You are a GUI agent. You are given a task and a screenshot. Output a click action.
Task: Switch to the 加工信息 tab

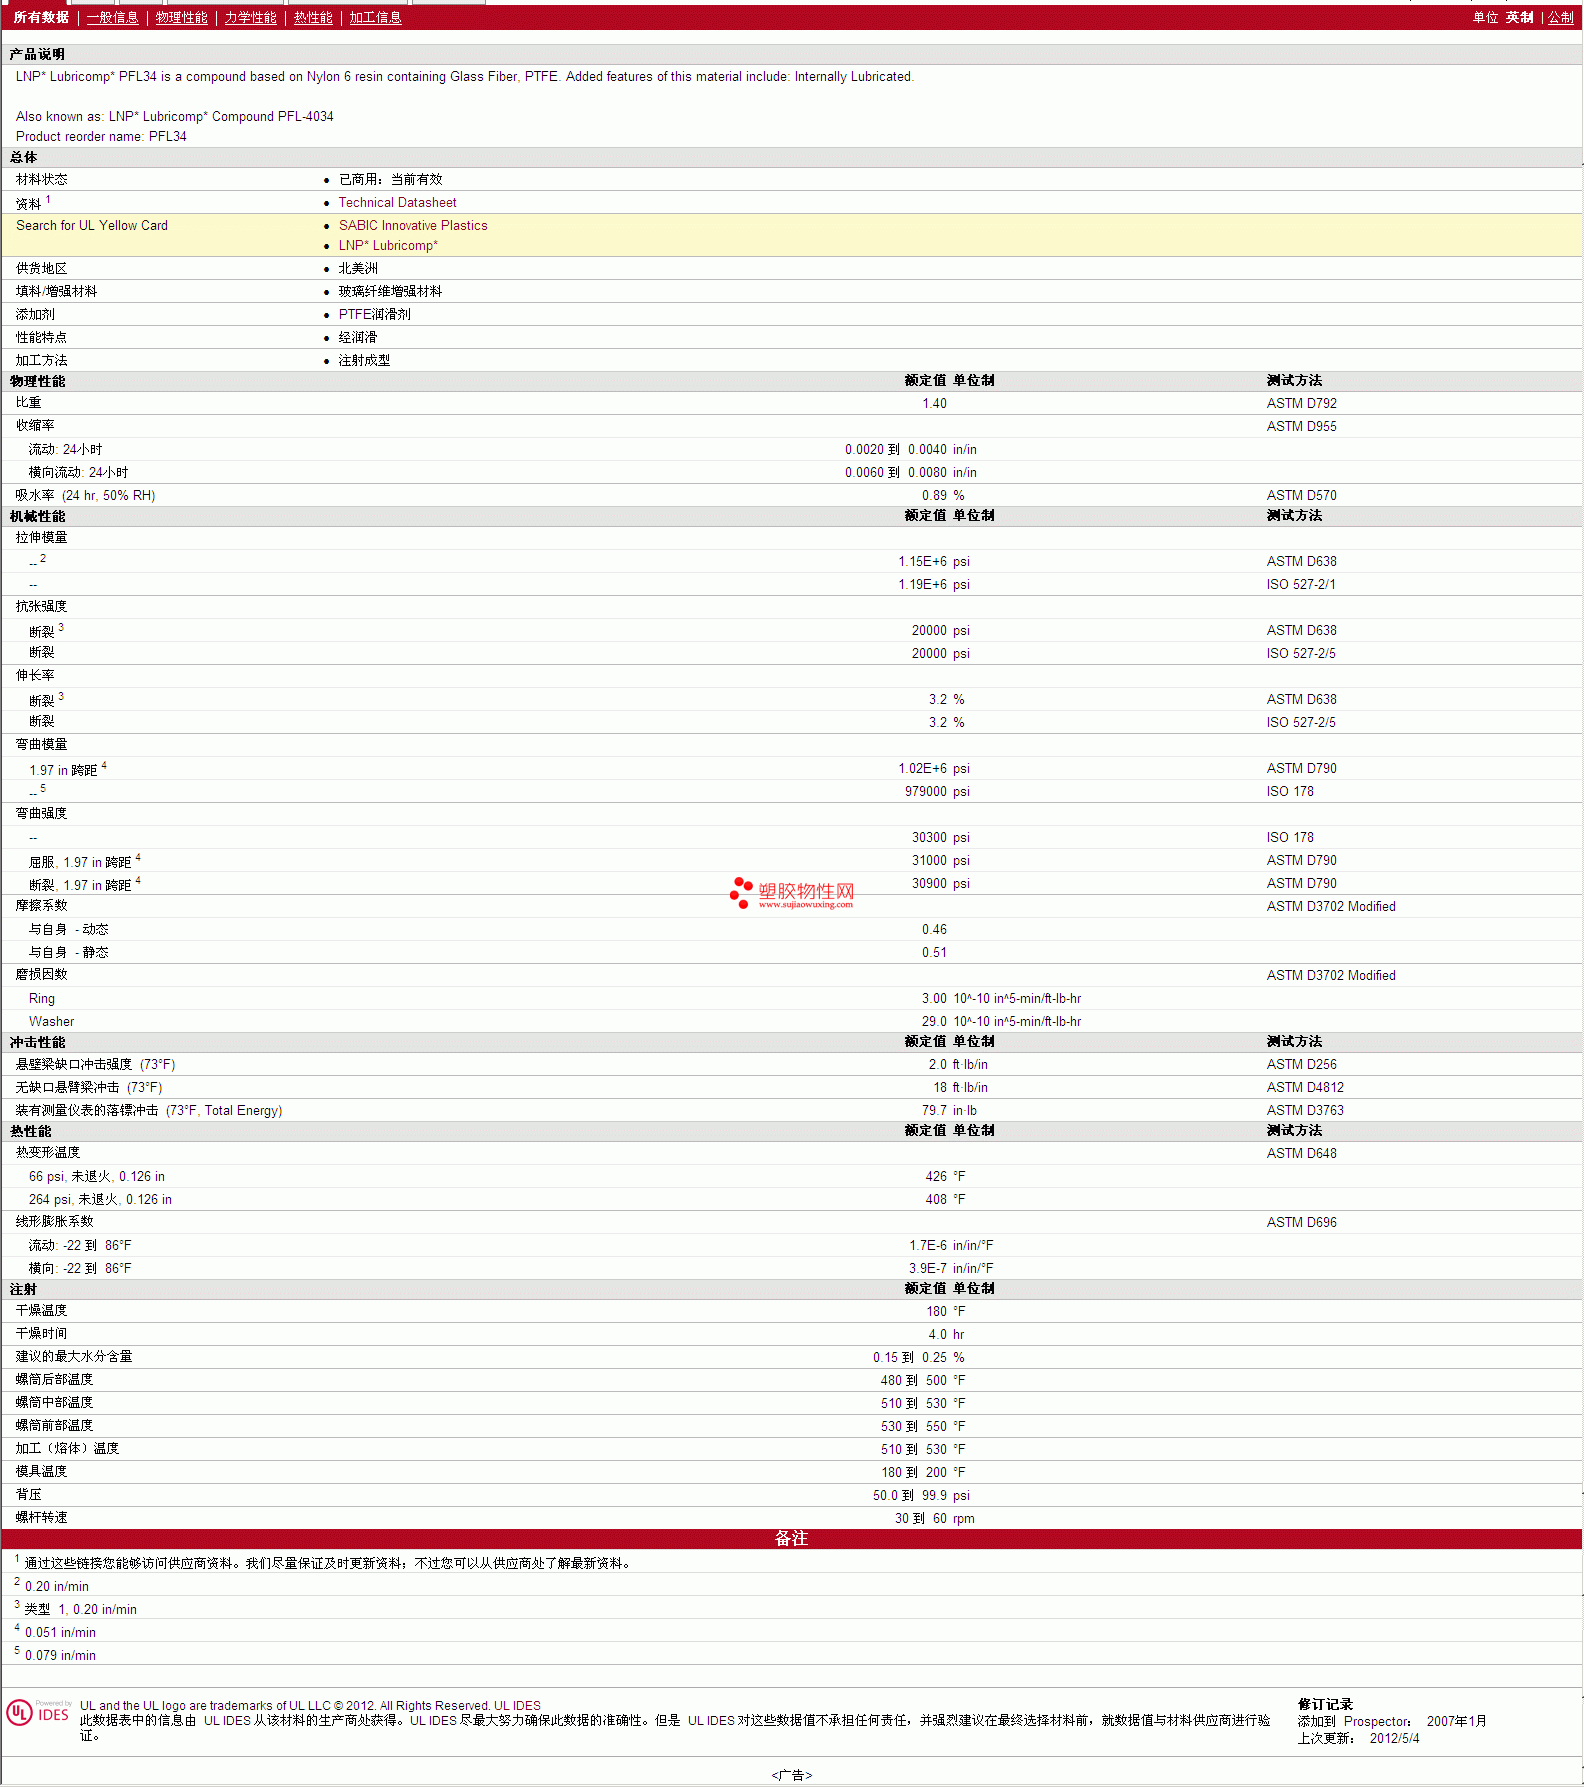click(375, 17)
